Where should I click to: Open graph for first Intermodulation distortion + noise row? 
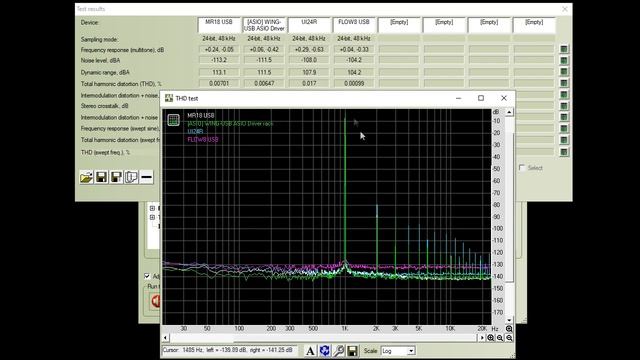[x=564, y=95]
